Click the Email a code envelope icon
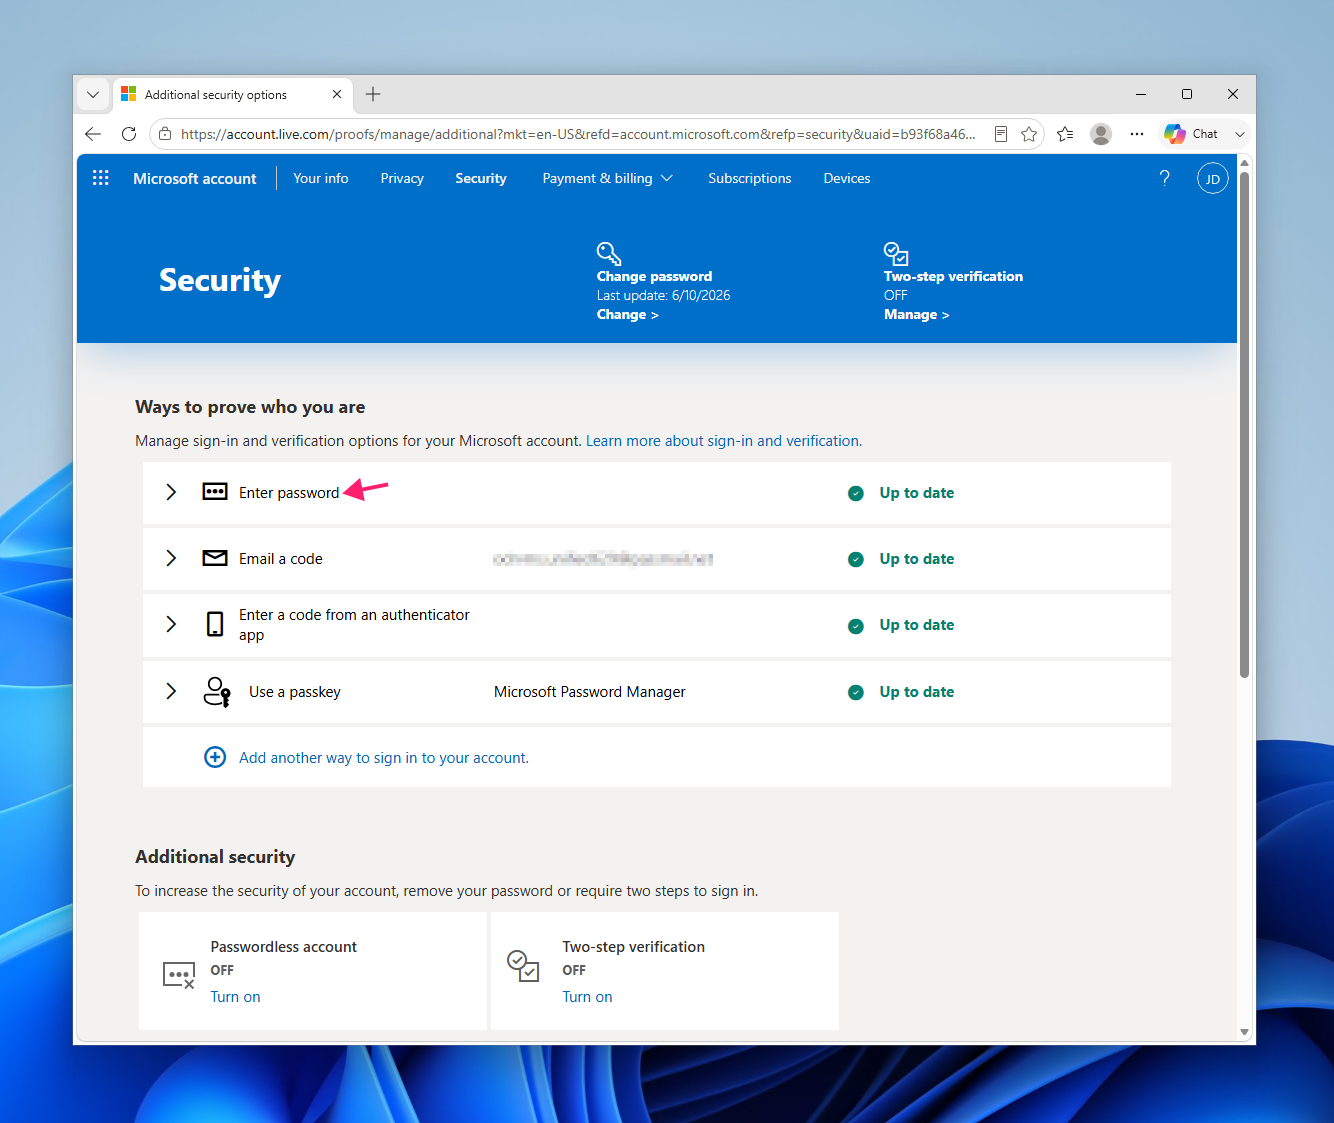This screenshot has width=1334, height=1123. [215, 558]
